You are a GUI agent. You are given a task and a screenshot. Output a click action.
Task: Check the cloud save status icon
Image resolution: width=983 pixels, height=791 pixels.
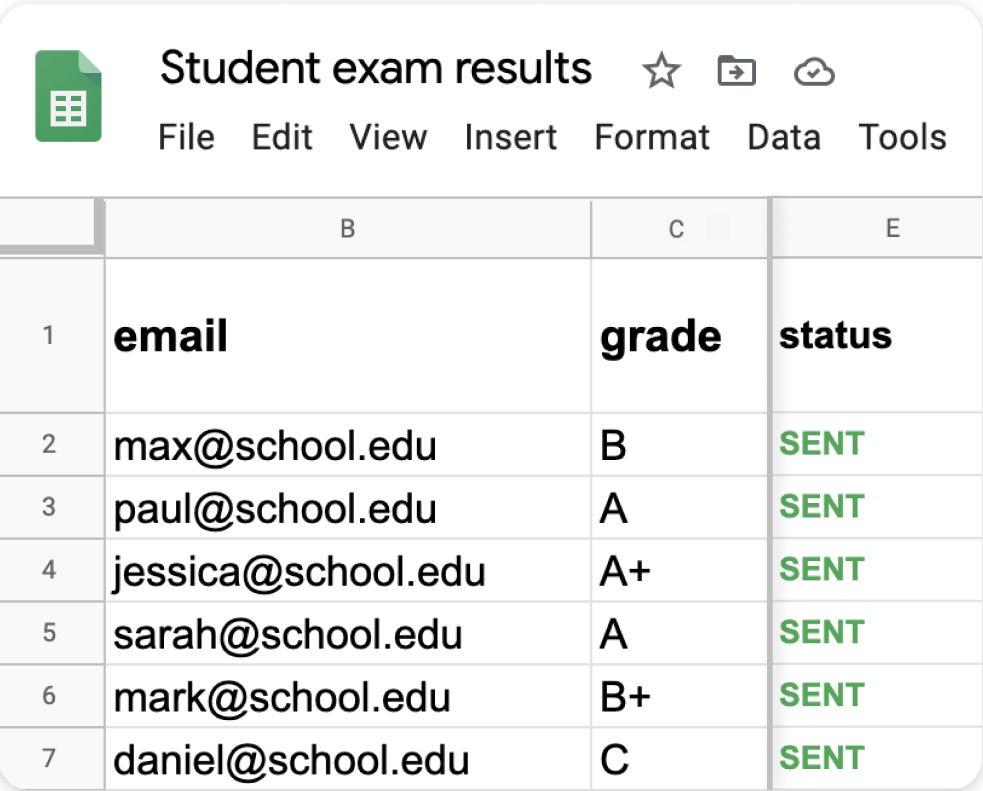pyautogui.click(x=813, y=71)
